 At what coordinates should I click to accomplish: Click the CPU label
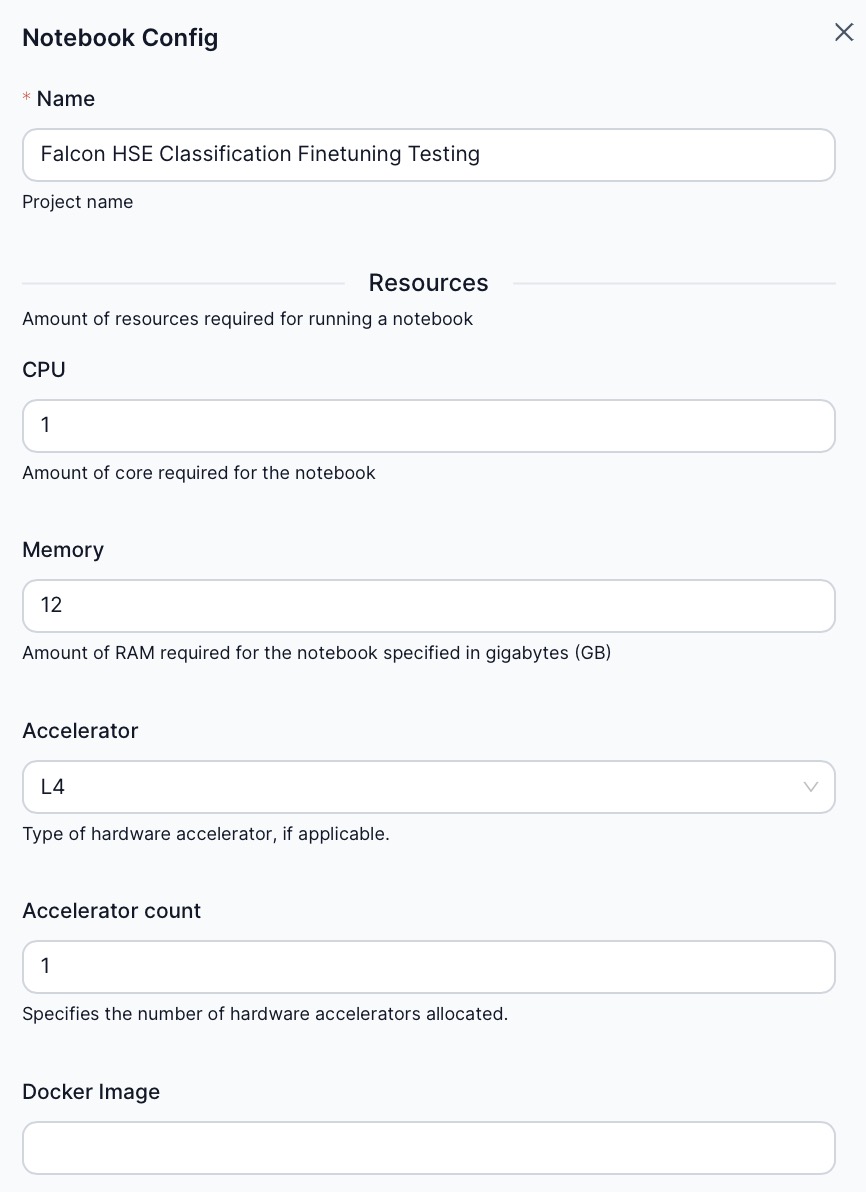(43, 369)
